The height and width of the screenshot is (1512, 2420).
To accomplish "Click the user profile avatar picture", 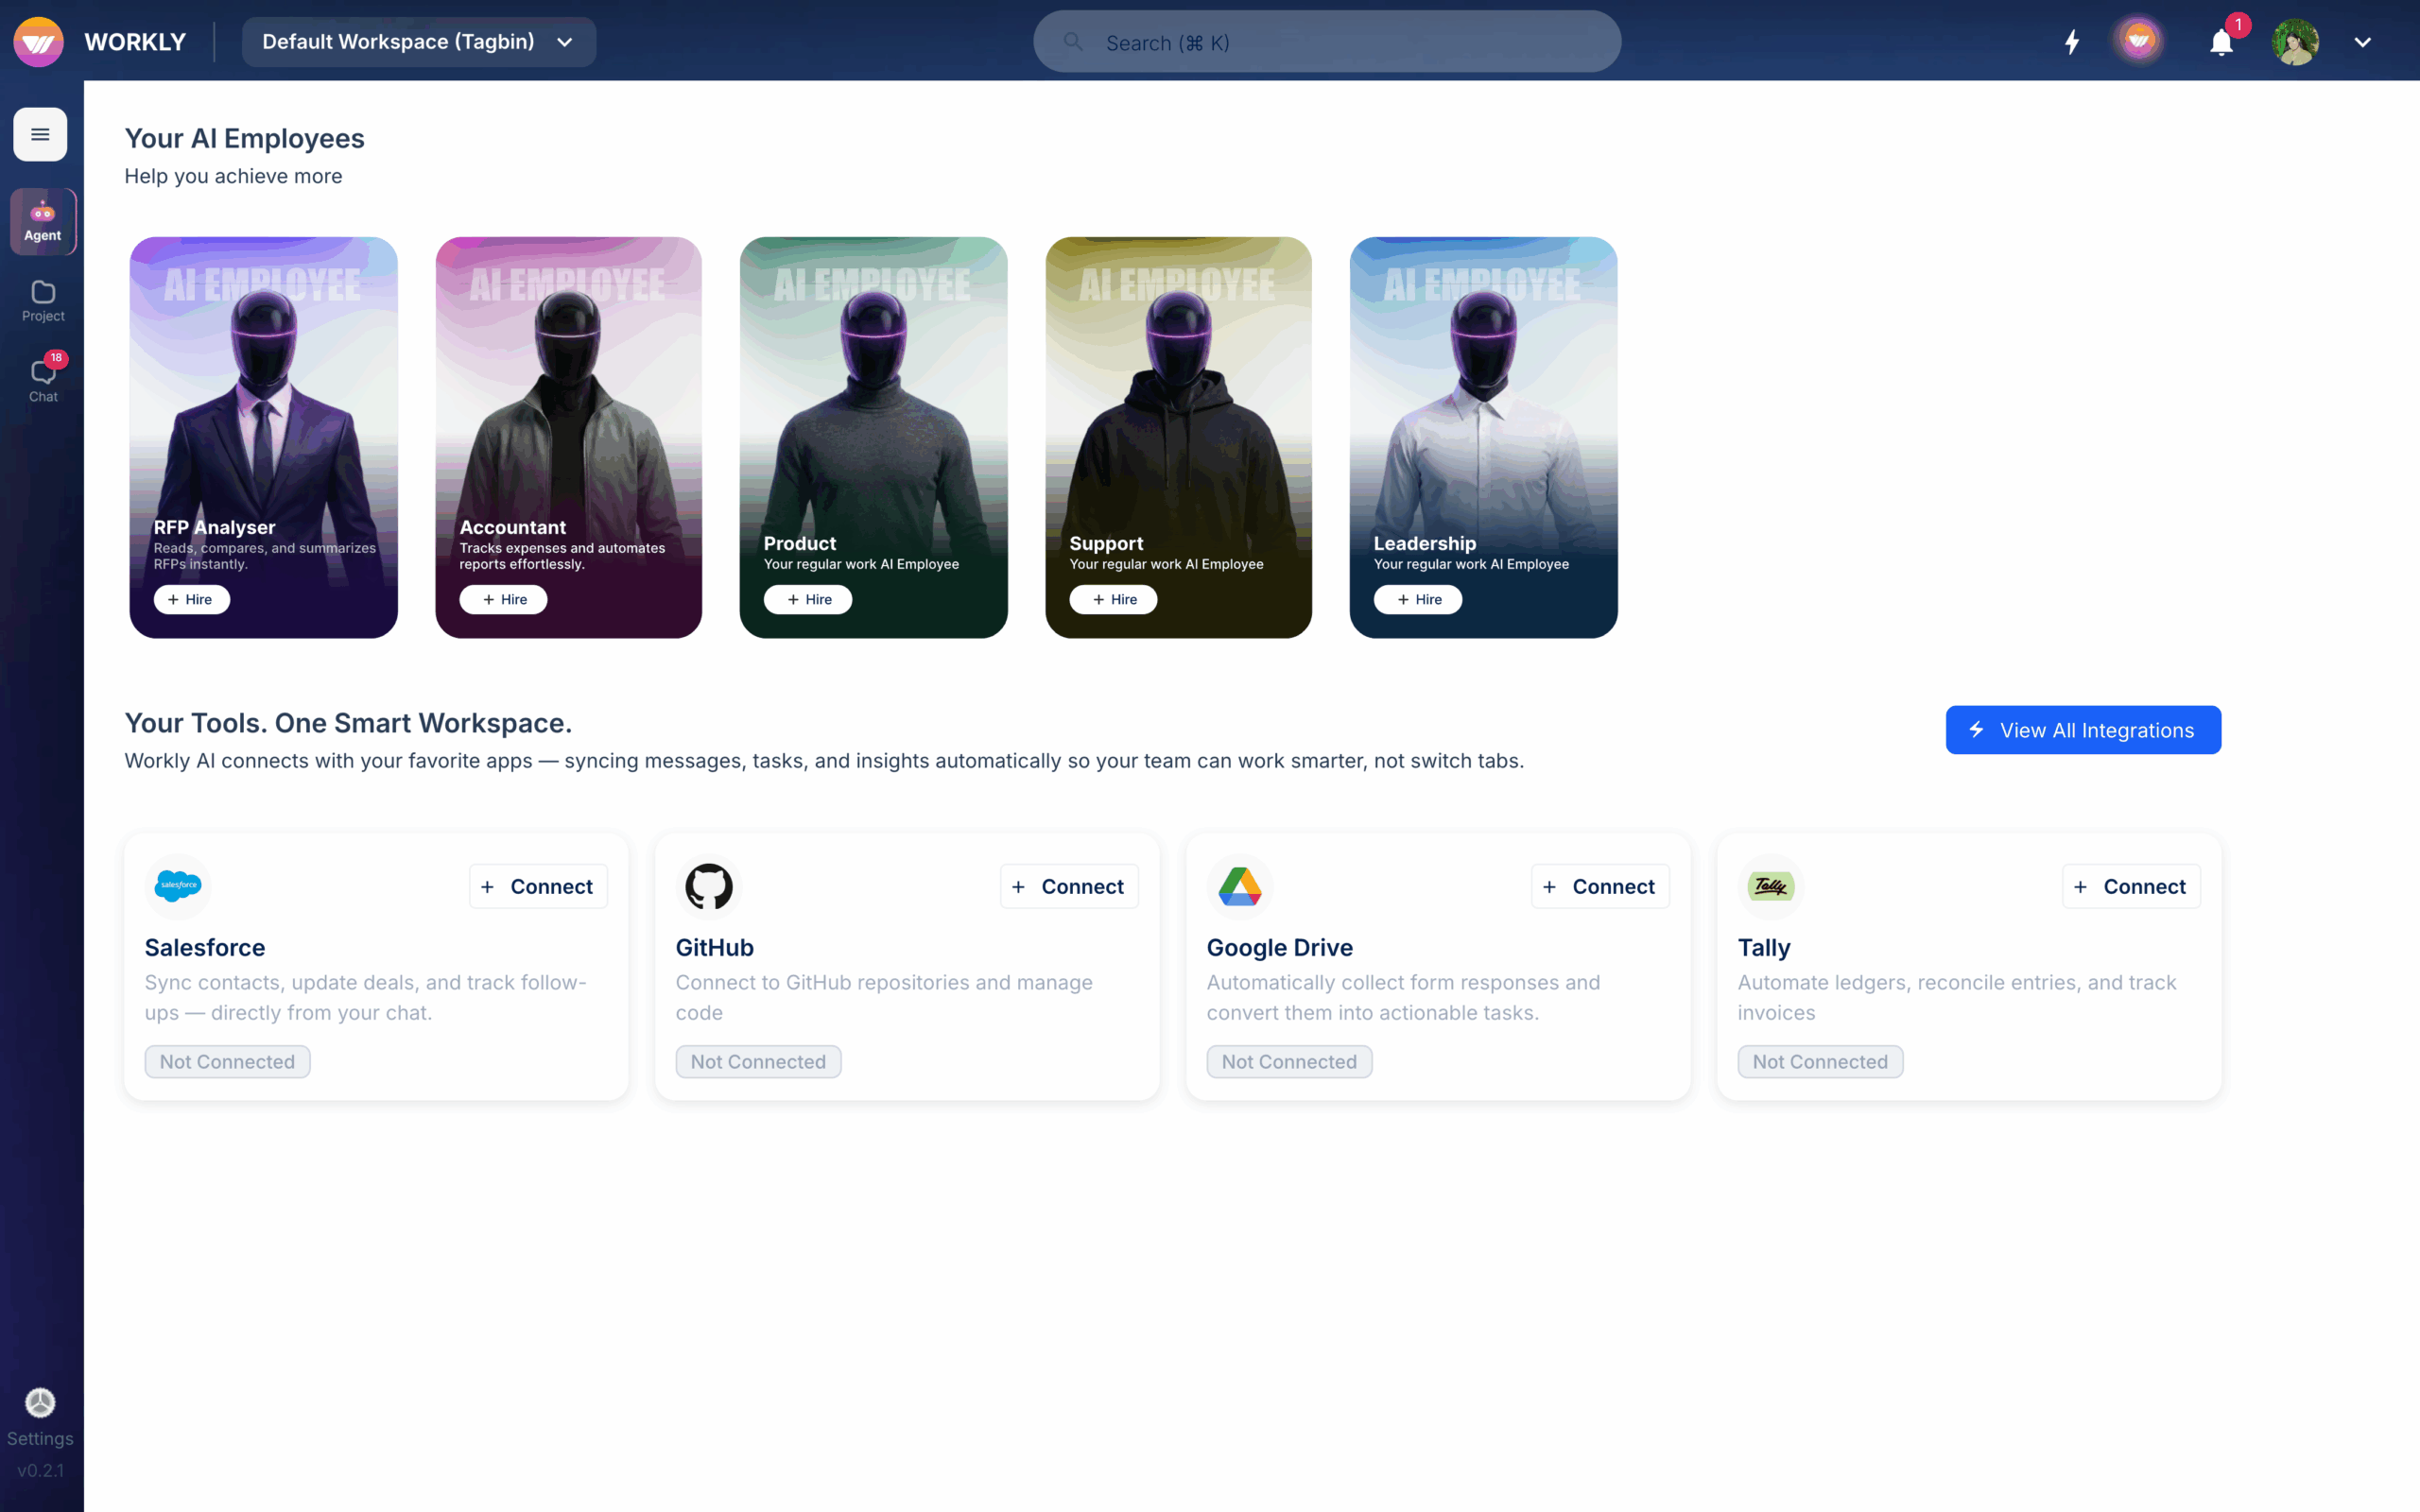I will 2296,42.
